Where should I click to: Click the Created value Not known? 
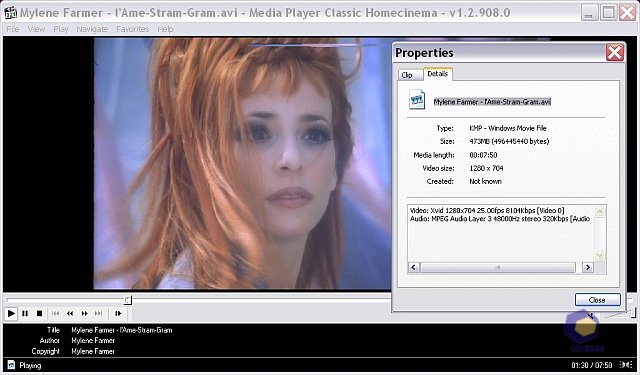pyautogui.click(x=485, y=181)
